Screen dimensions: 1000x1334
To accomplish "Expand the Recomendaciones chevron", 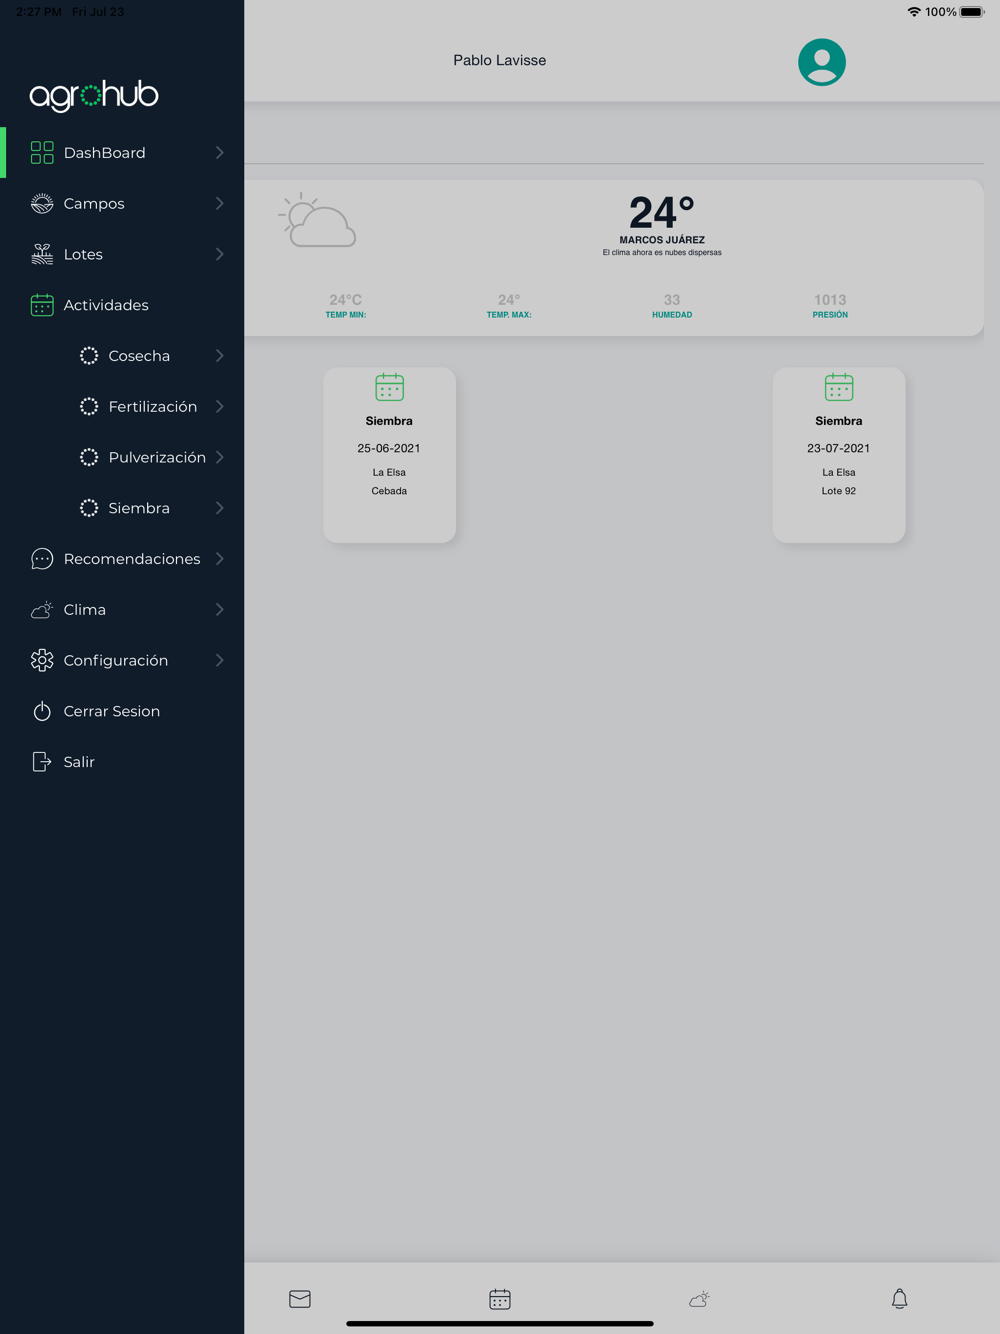I will tap(220, 559).
